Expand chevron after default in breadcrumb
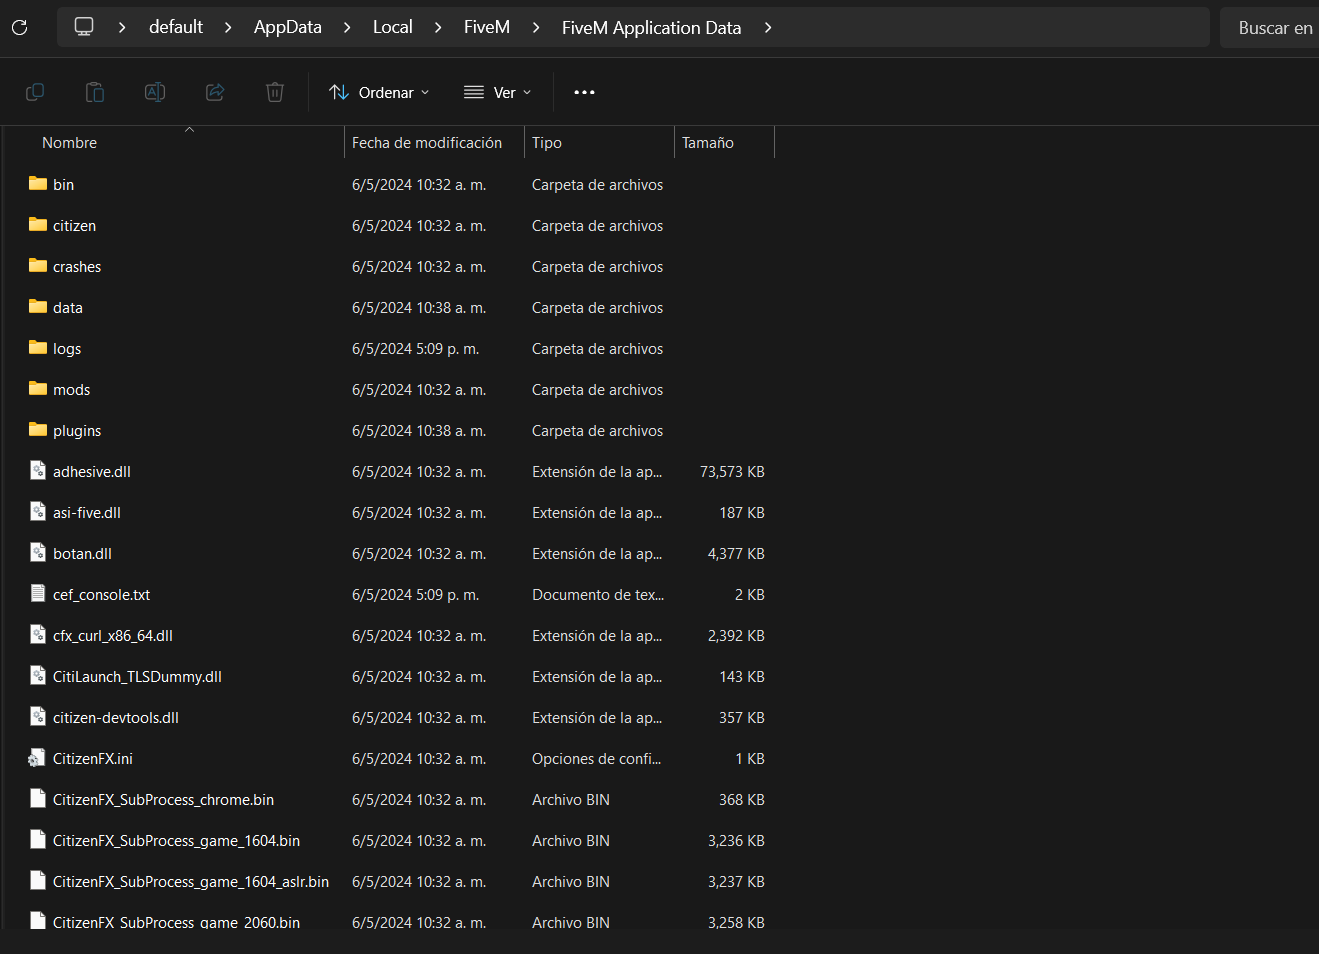Screen dimensions: 1319x954 [x=228, y=28]
